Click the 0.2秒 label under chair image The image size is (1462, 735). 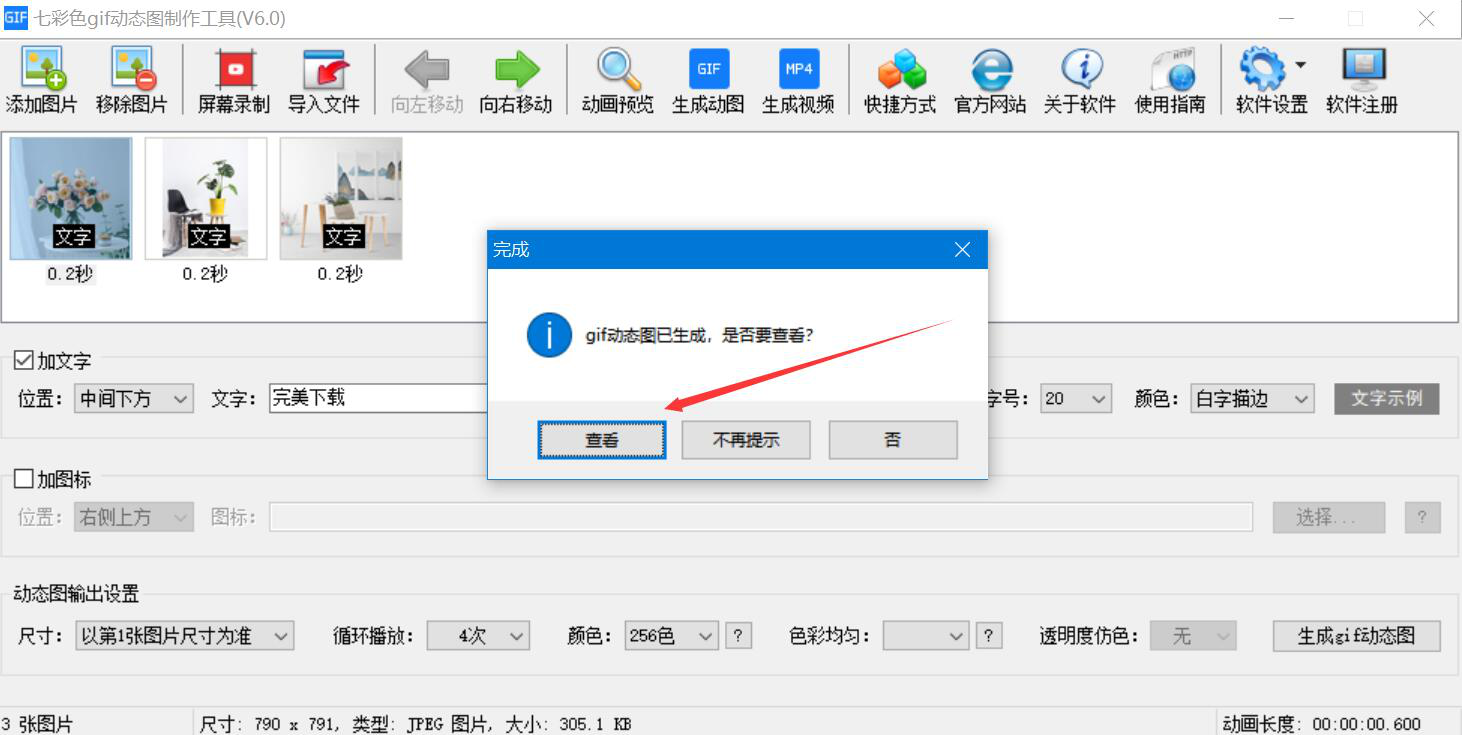(205, 274)
